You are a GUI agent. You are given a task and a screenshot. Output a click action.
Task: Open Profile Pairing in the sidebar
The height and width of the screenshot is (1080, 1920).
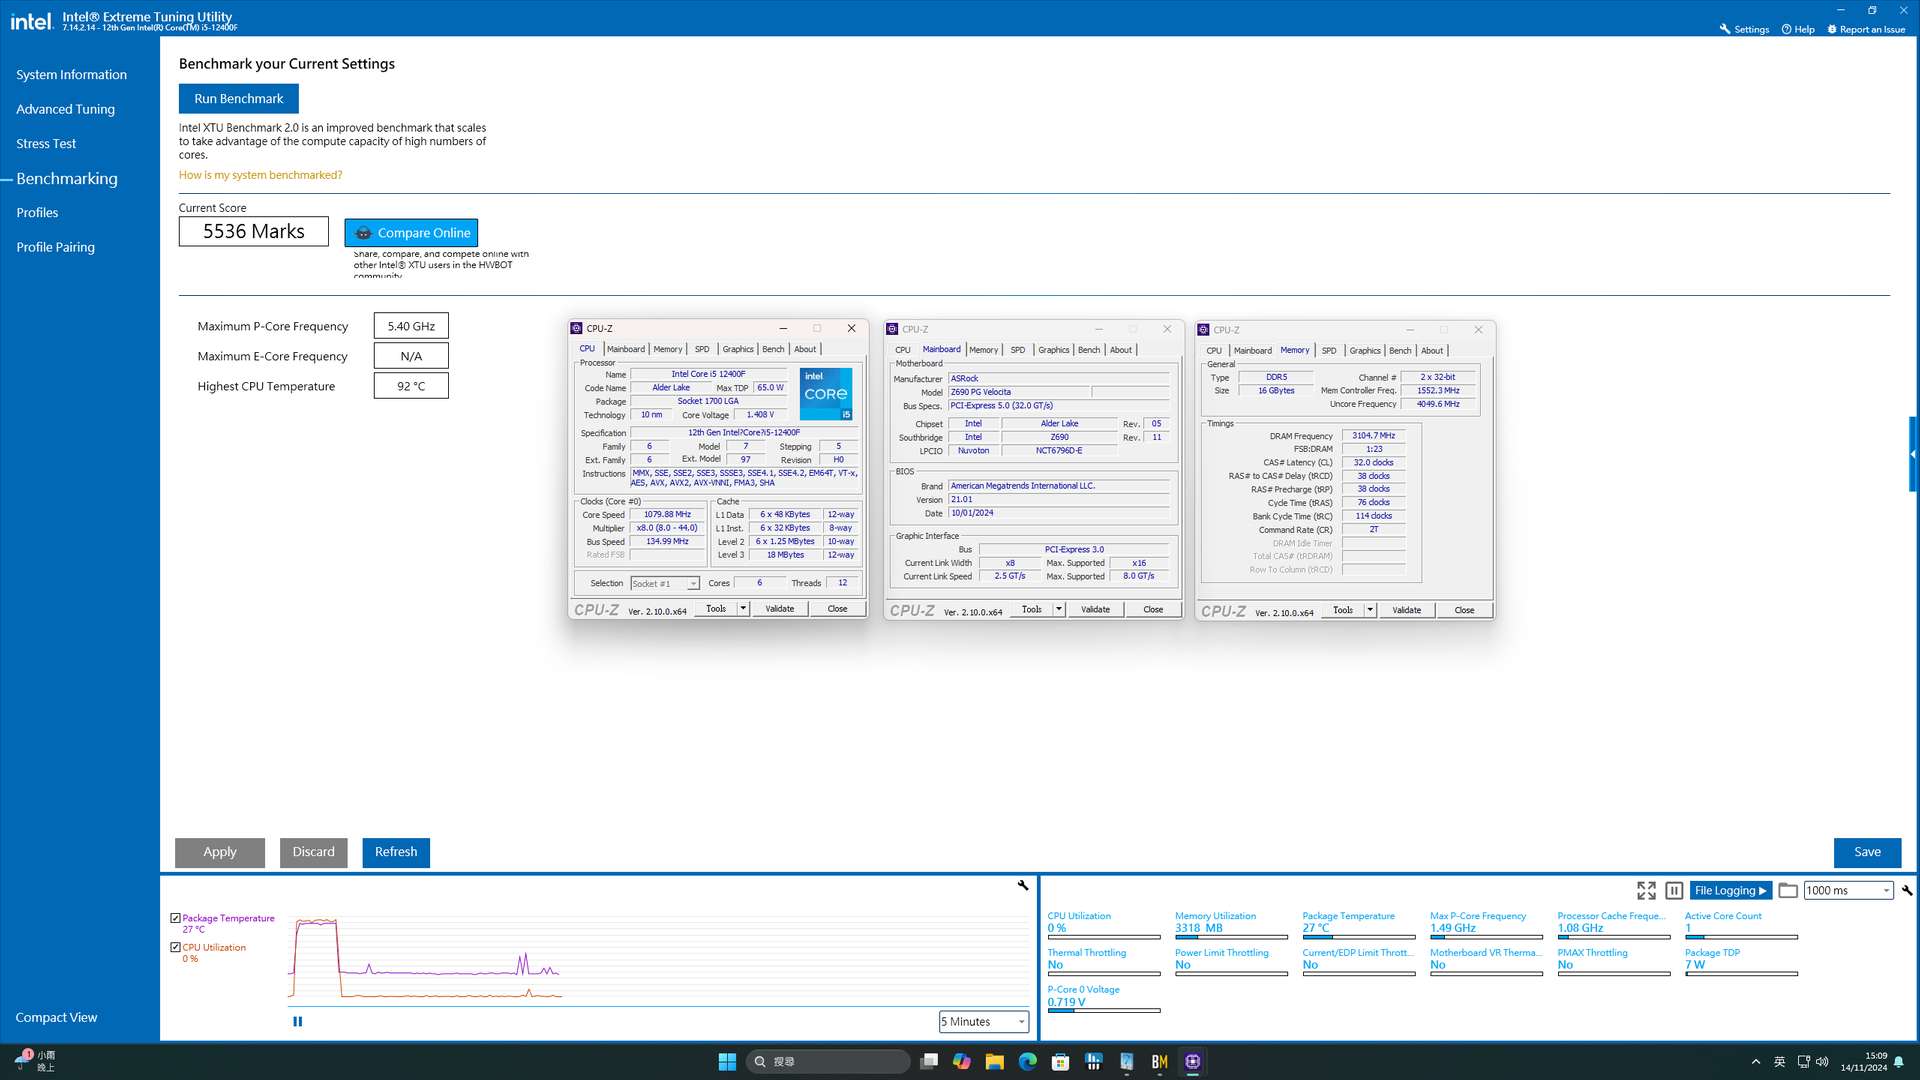55,247
